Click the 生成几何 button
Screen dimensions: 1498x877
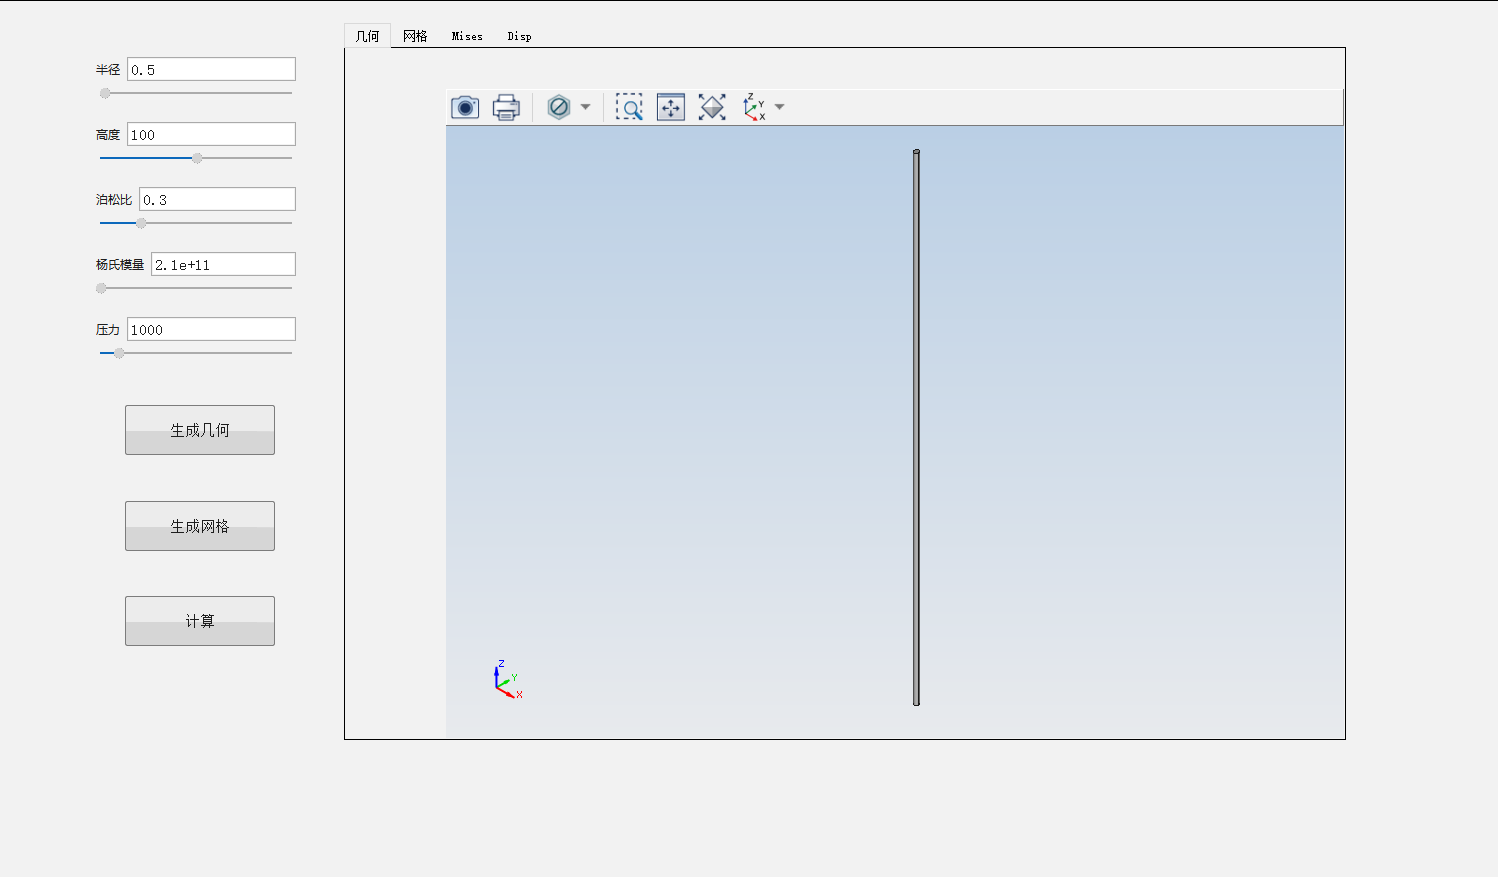200,430
